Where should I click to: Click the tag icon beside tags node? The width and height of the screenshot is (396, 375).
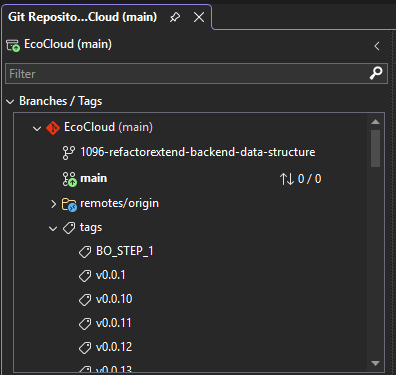click(x=69, y=228)
